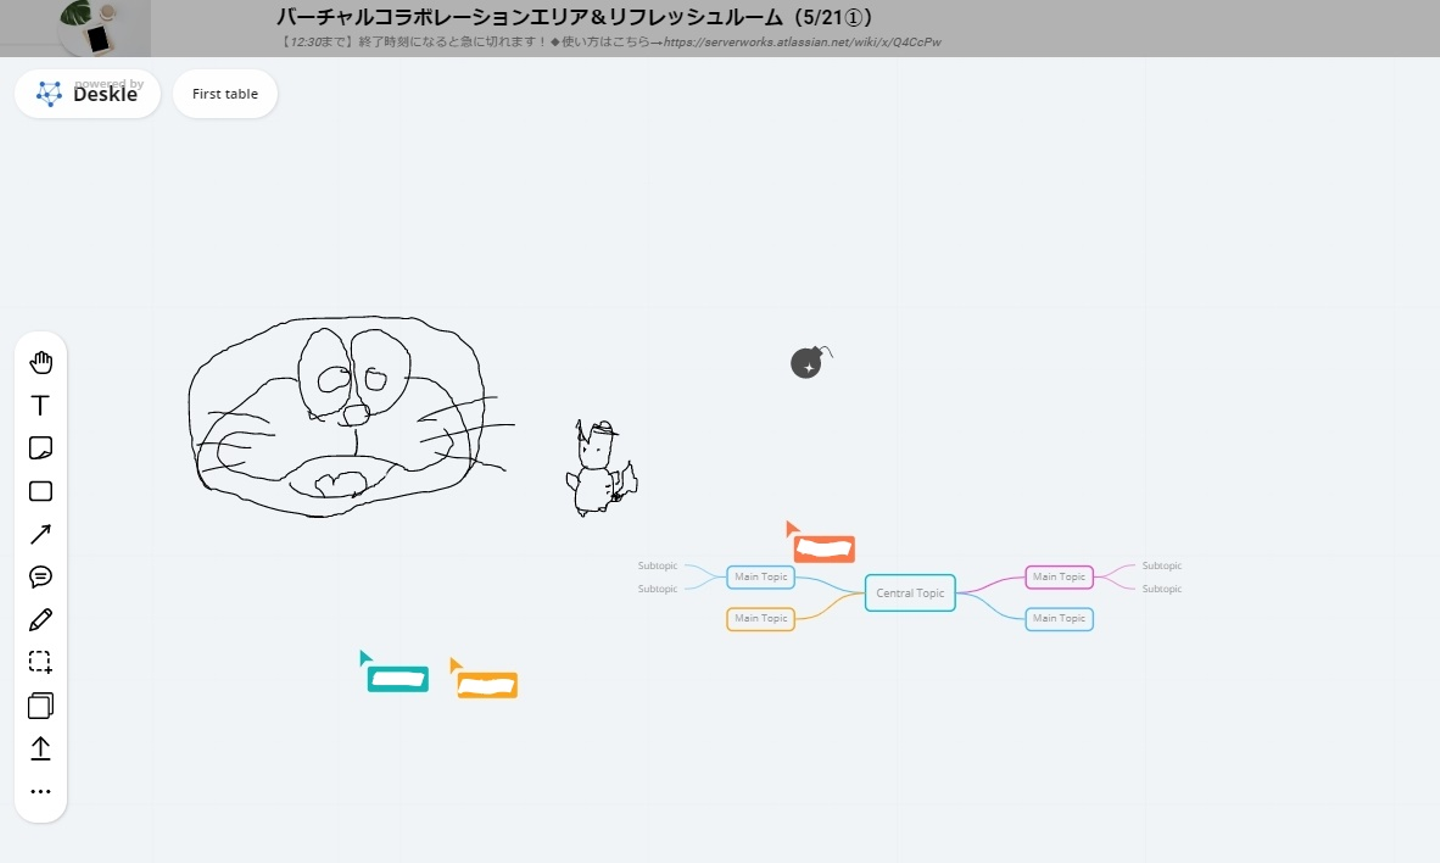Pick the Arrow connector tool
This screenshot has height=863, width=1440.
(41, 534)
